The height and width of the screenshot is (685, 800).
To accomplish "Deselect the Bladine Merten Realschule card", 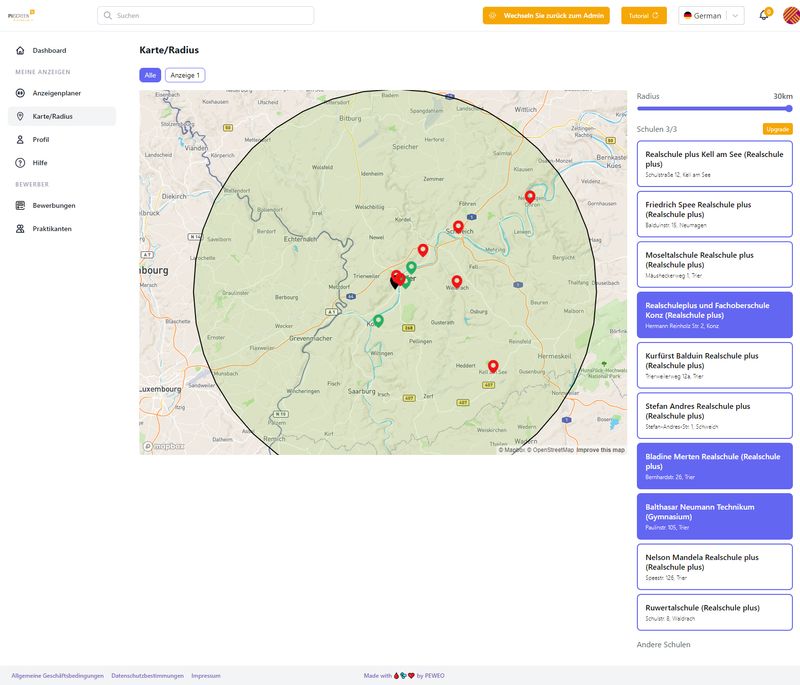I will pos(714,466).
